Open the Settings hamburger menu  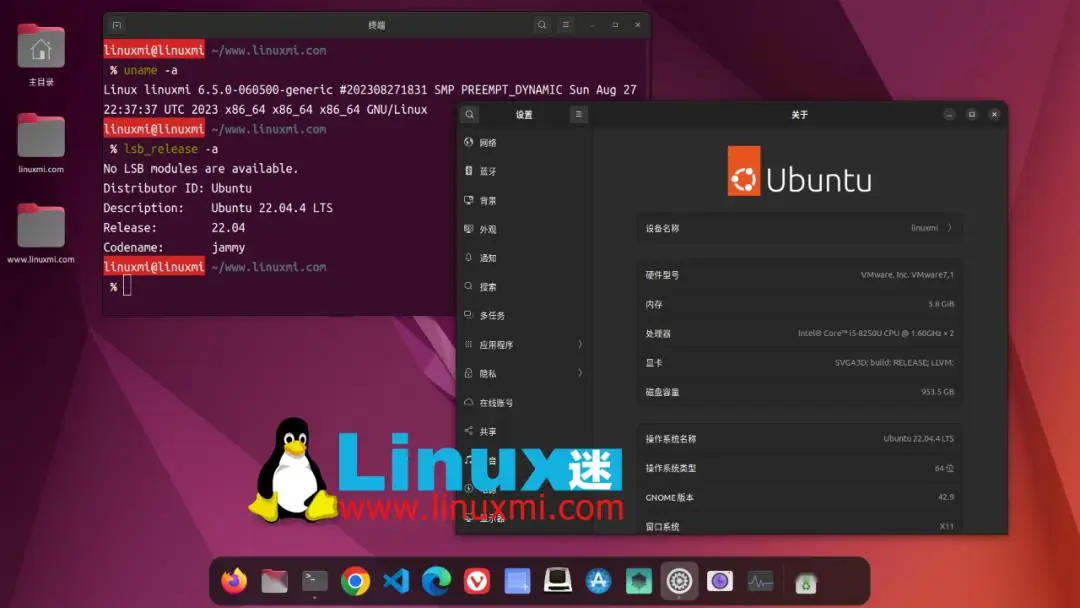click(x=579, y=114)
